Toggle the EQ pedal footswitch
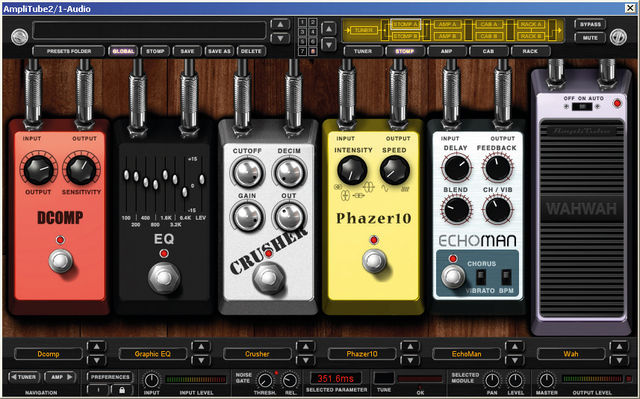The width and height of the screenshot is (640, 399). [x=164, y=278]
